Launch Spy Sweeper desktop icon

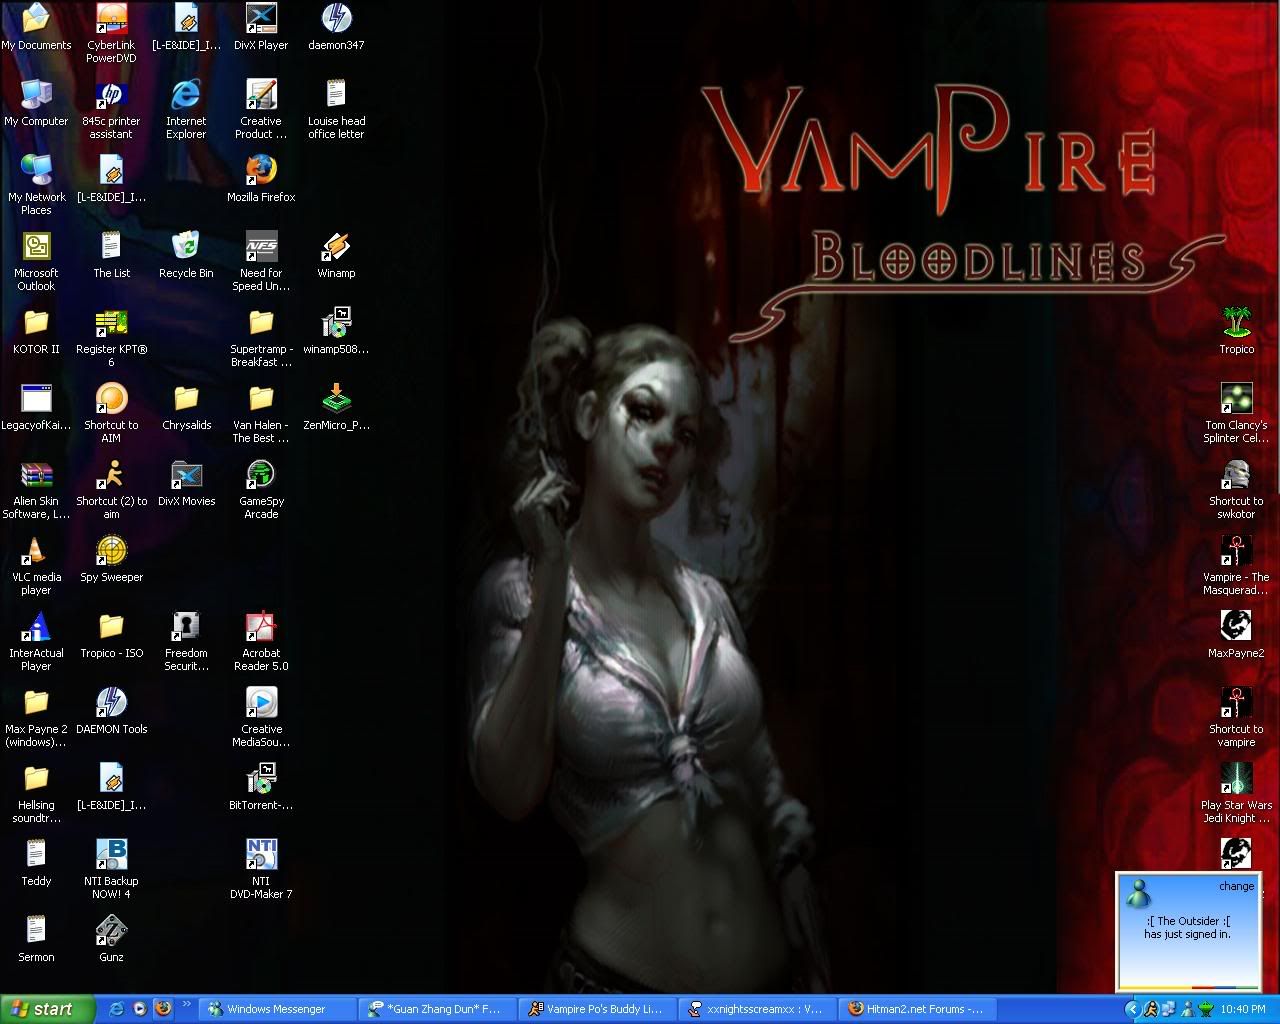click(111, 558)
